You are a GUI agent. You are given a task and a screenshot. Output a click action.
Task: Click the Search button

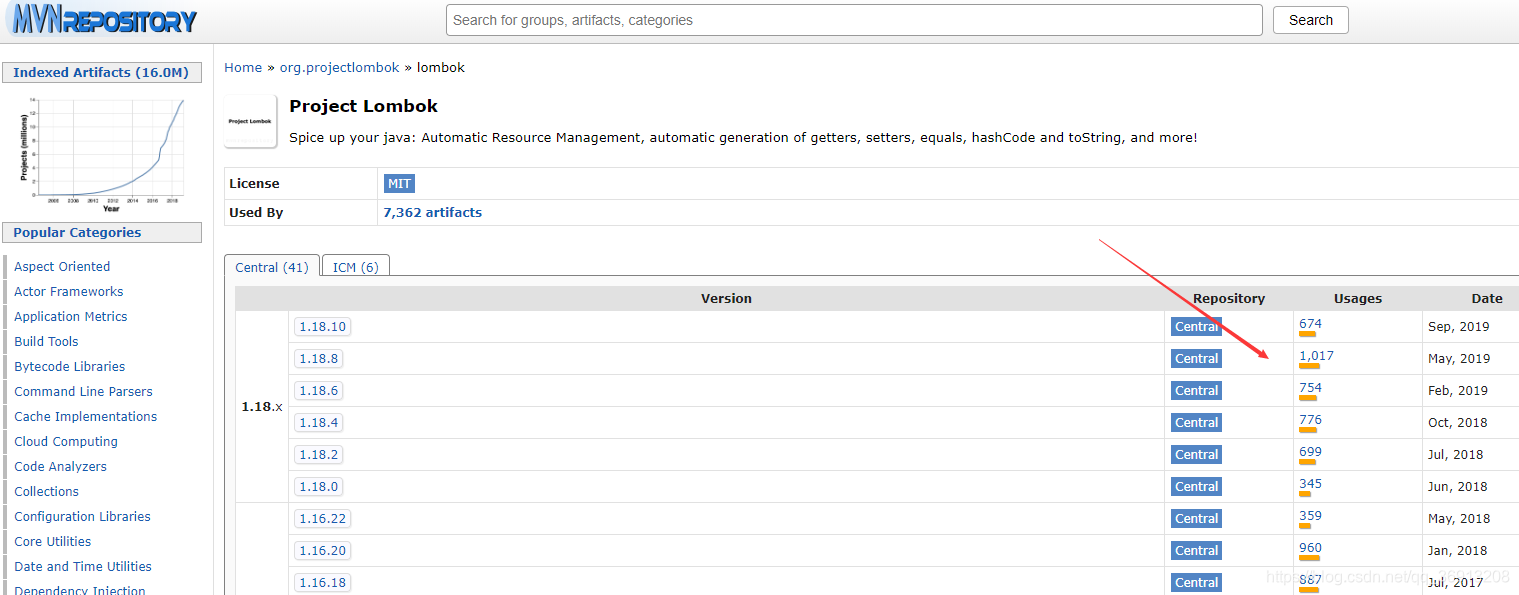(x=1310, y=20)
